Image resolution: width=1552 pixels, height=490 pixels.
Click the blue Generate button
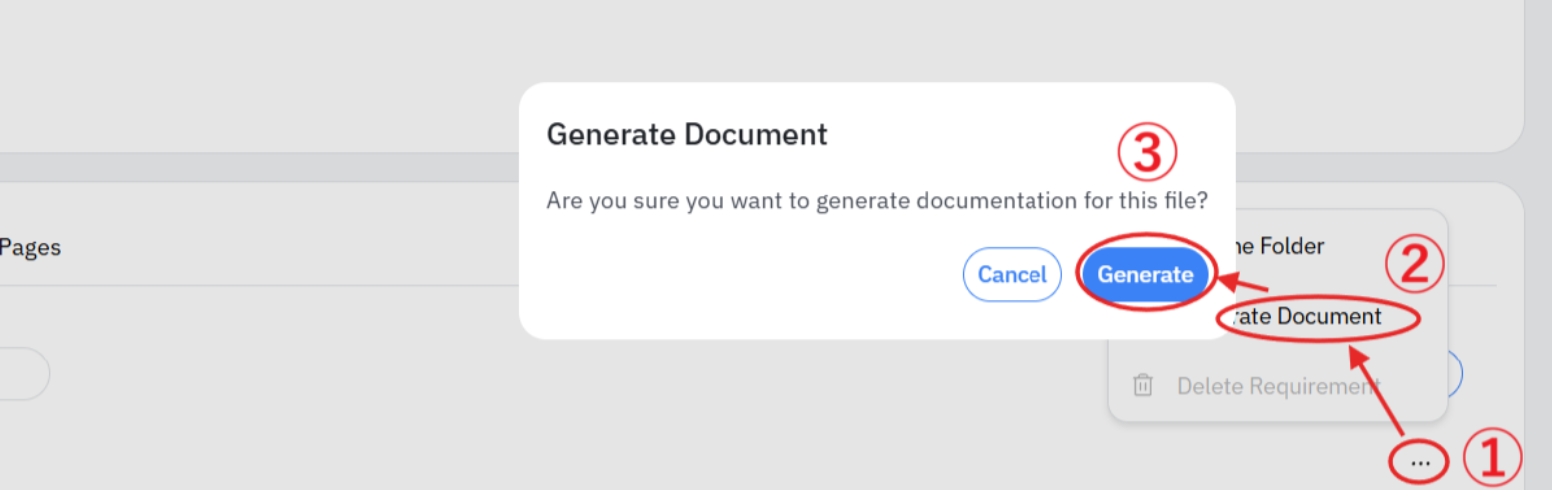pos(1145,274)
